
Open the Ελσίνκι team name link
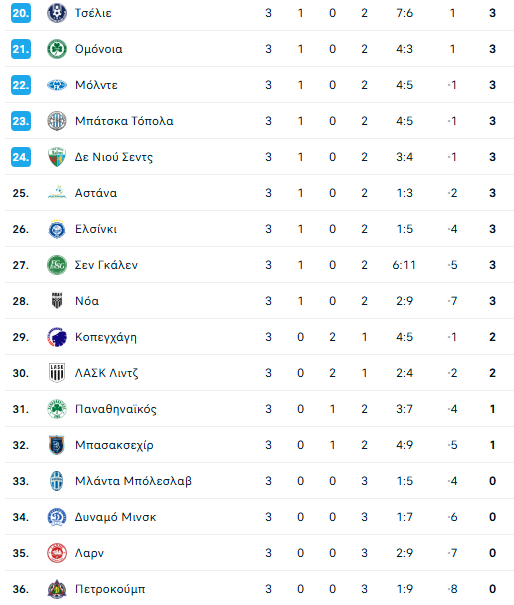point(96,229)
